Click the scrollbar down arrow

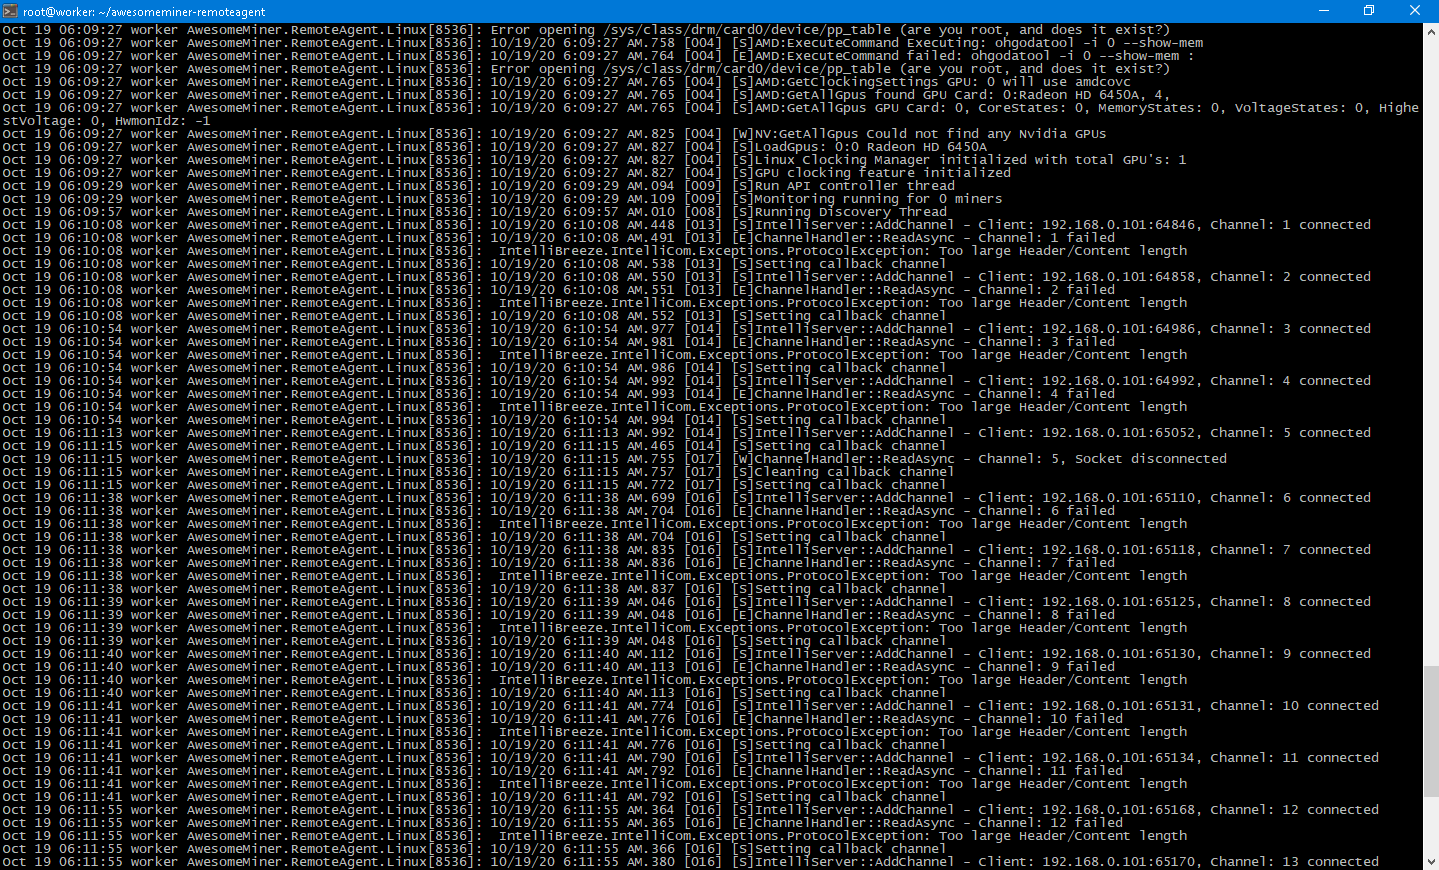(x=1431, y=861)
